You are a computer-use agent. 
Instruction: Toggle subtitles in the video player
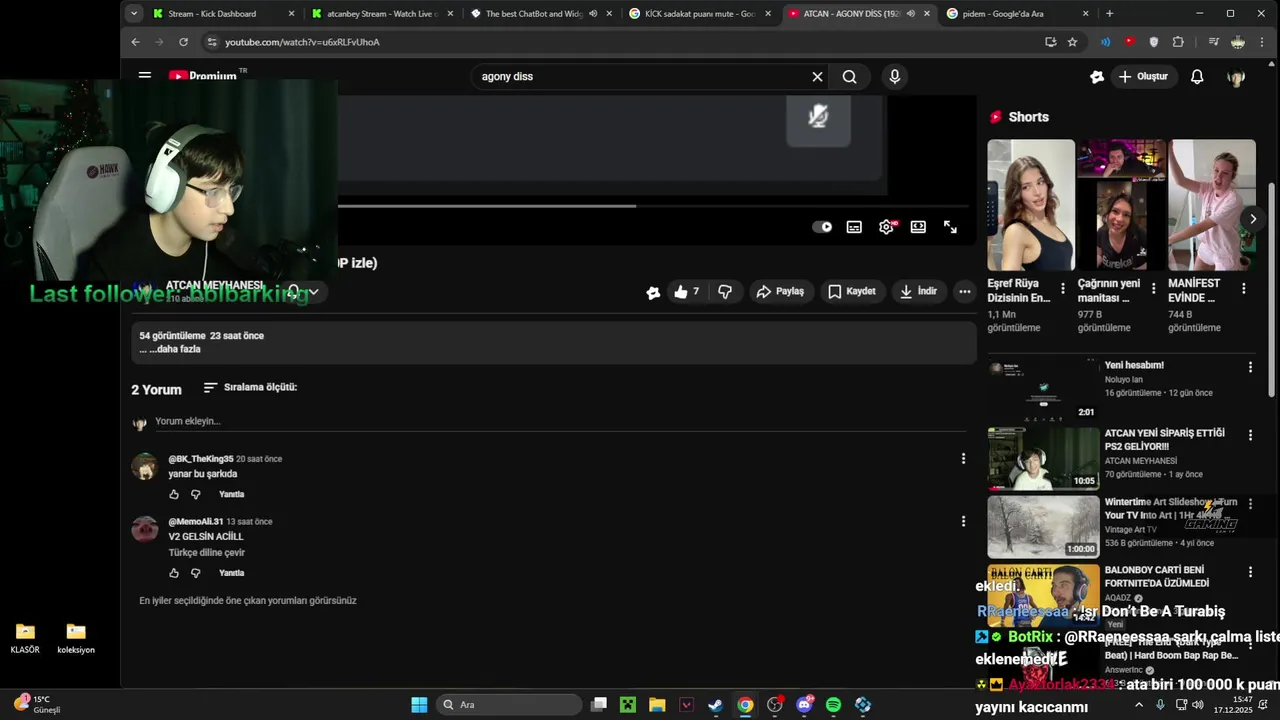pos(854,227)
